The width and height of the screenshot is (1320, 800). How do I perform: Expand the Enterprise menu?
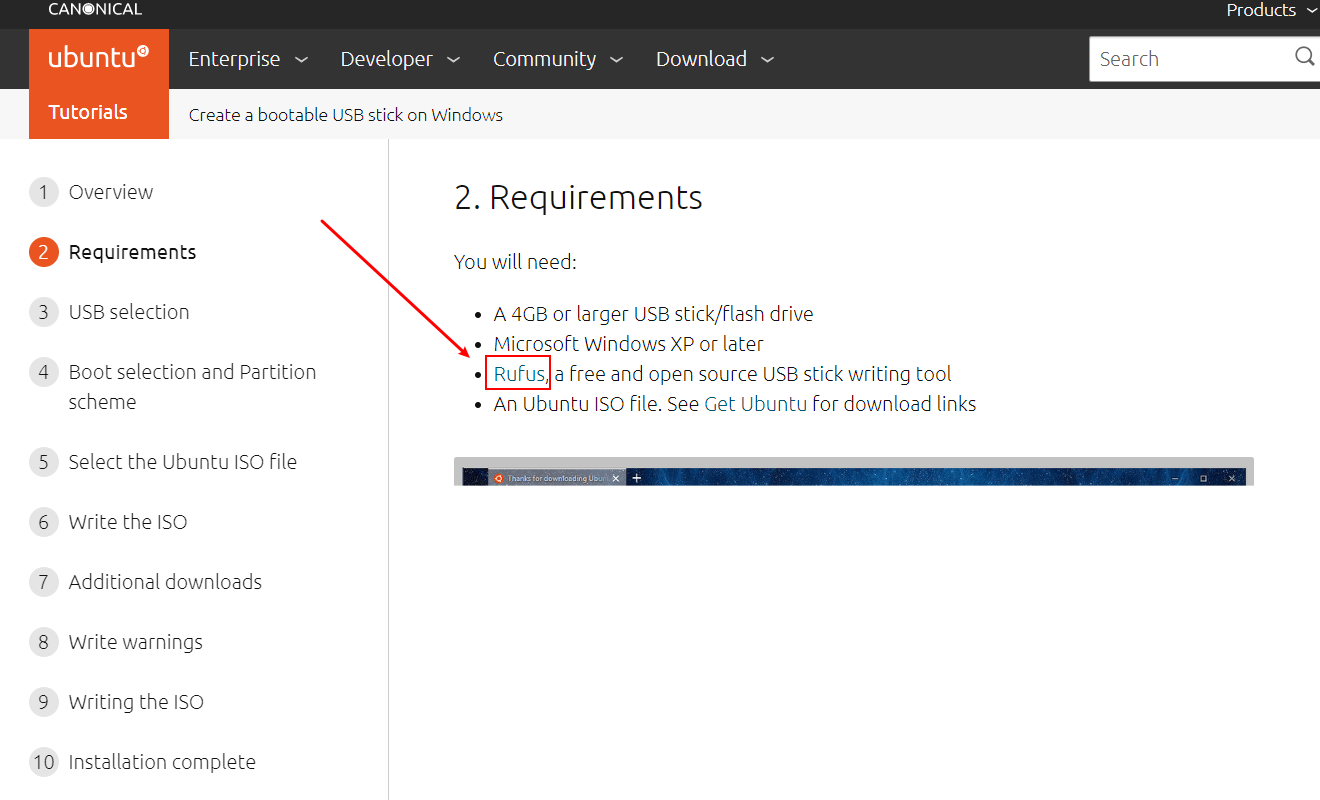pyautogui.click(x=248, y=59)
